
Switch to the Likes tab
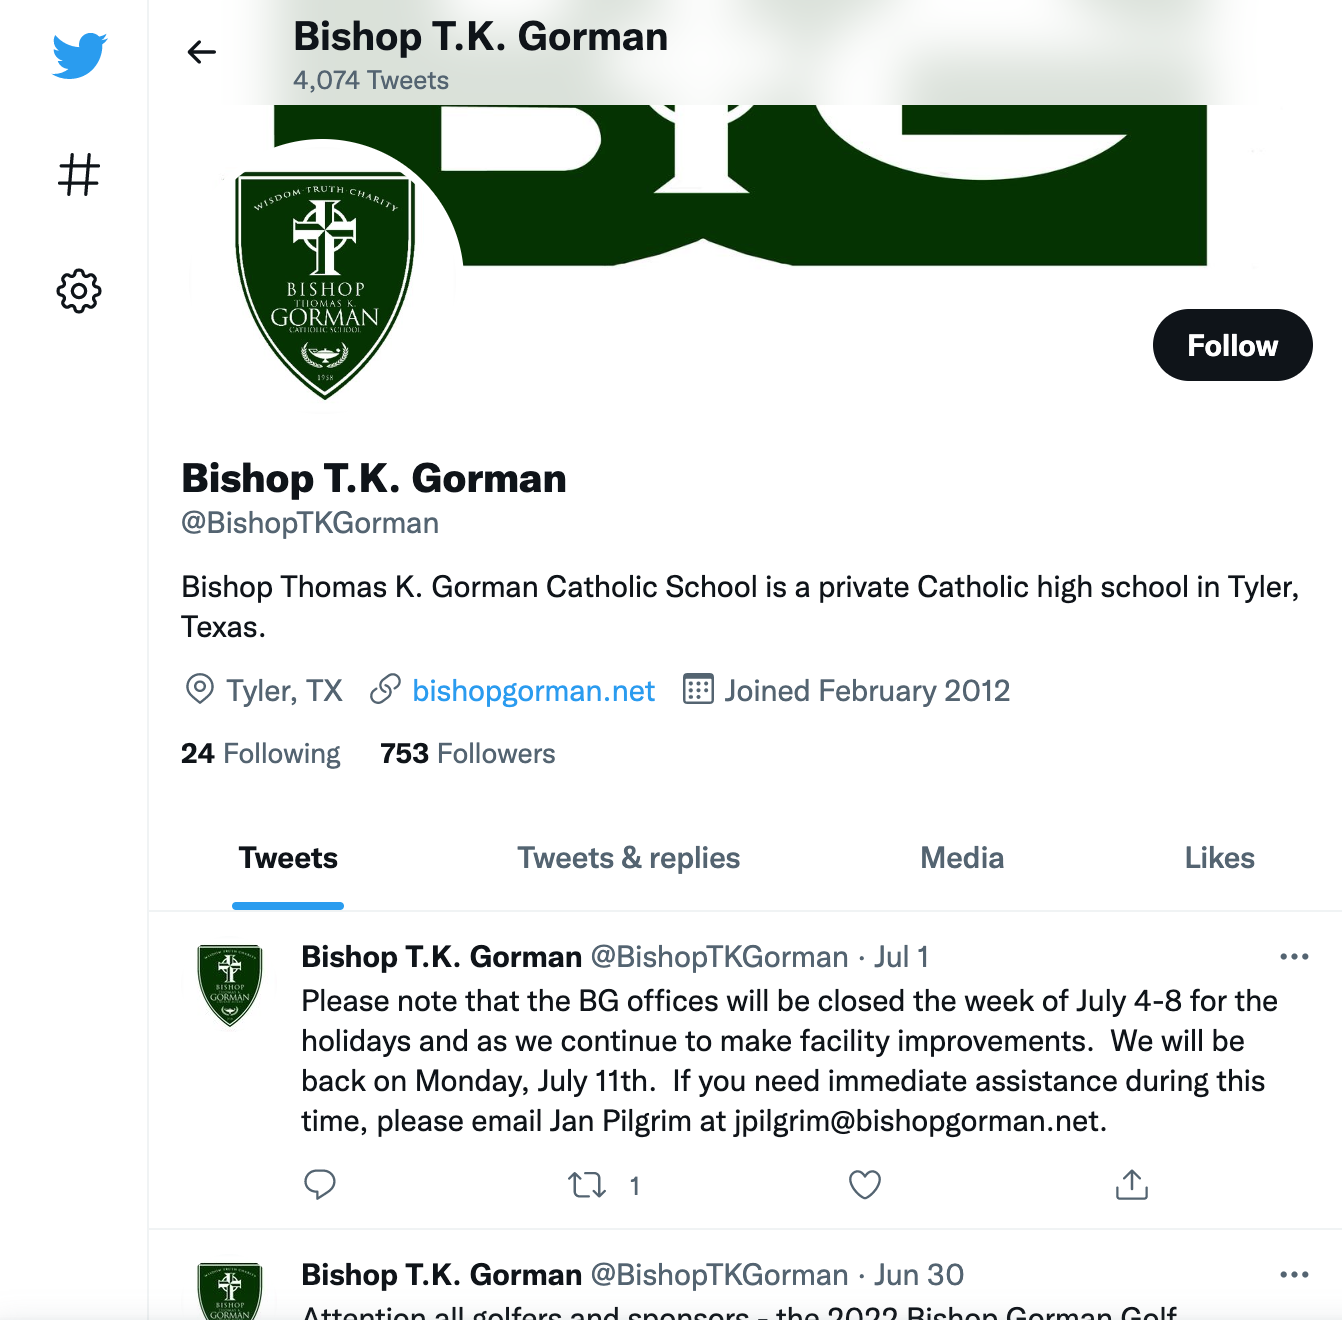point(1219,858)
